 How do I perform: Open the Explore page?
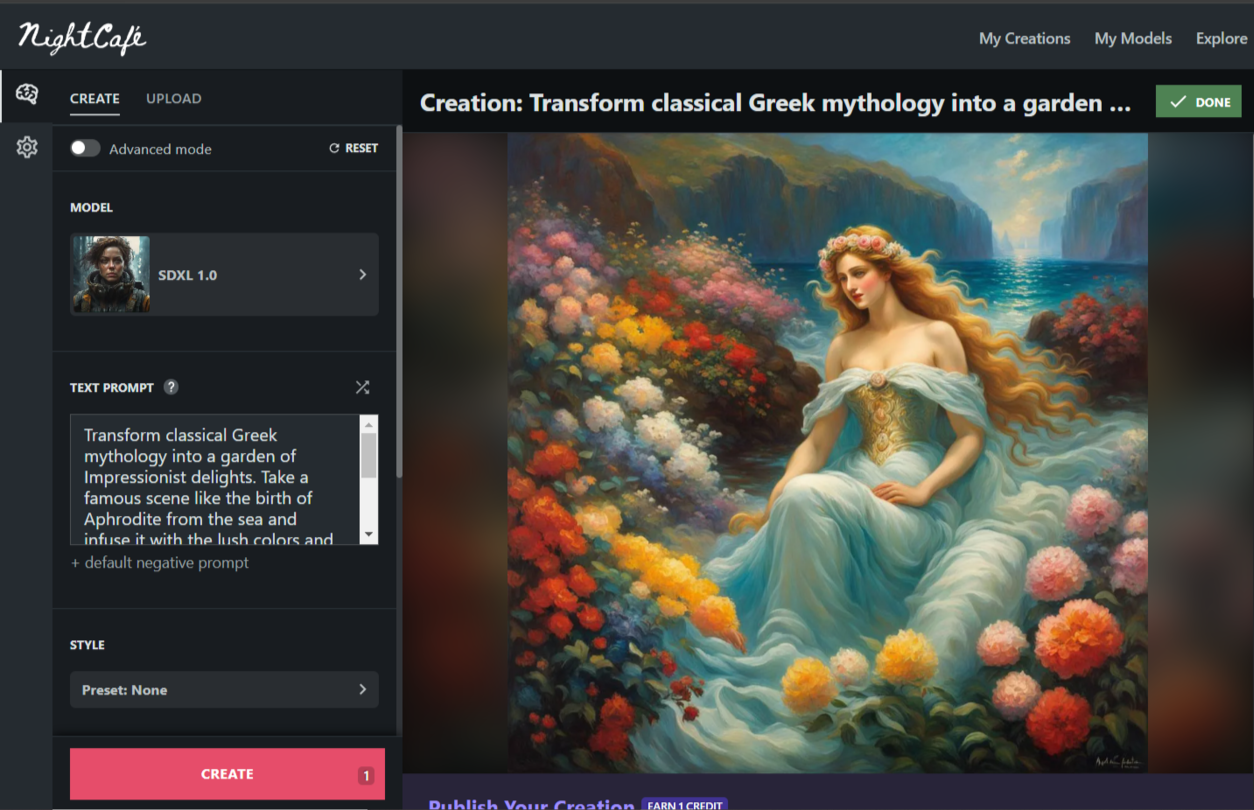click(x=1221, y=38)
